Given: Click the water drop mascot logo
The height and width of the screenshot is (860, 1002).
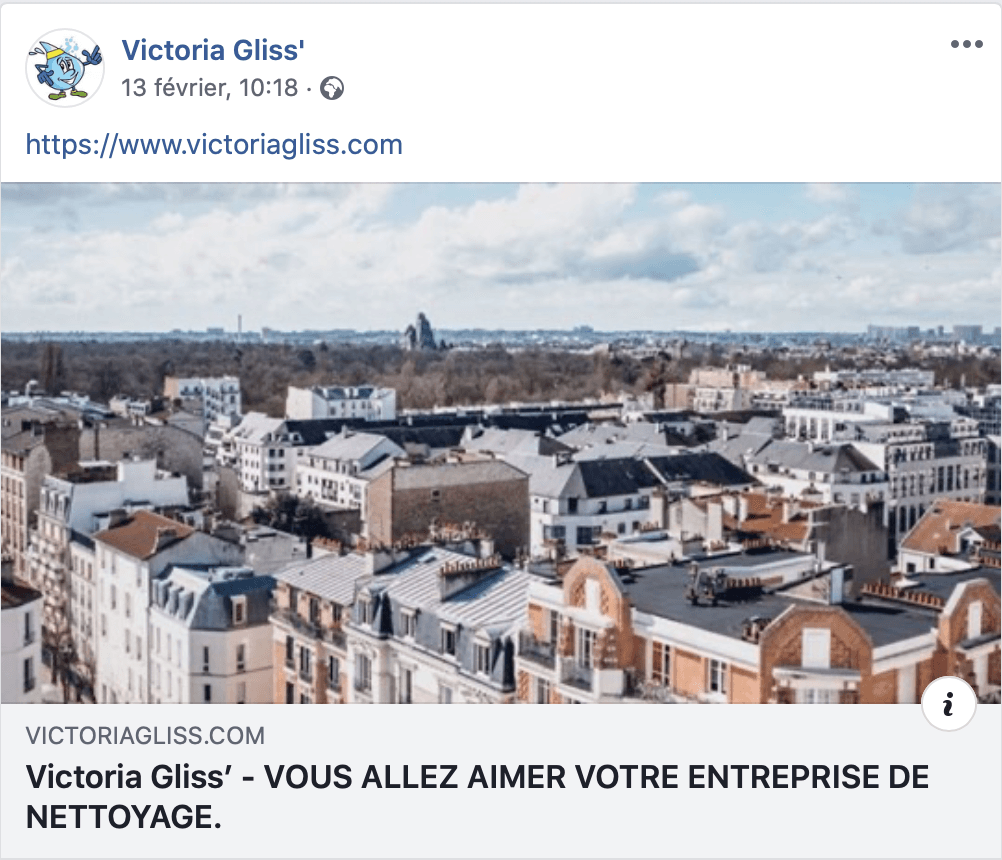Looking at the screenshot, I should pyautogui.click(x=65, y=68).
